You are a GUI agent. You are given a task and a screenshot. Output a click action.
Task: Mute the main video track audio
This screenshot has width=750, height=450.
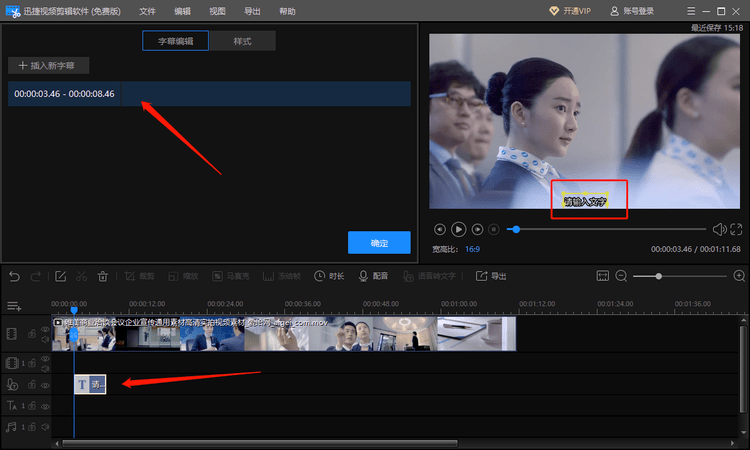click(x=45, y=339)
